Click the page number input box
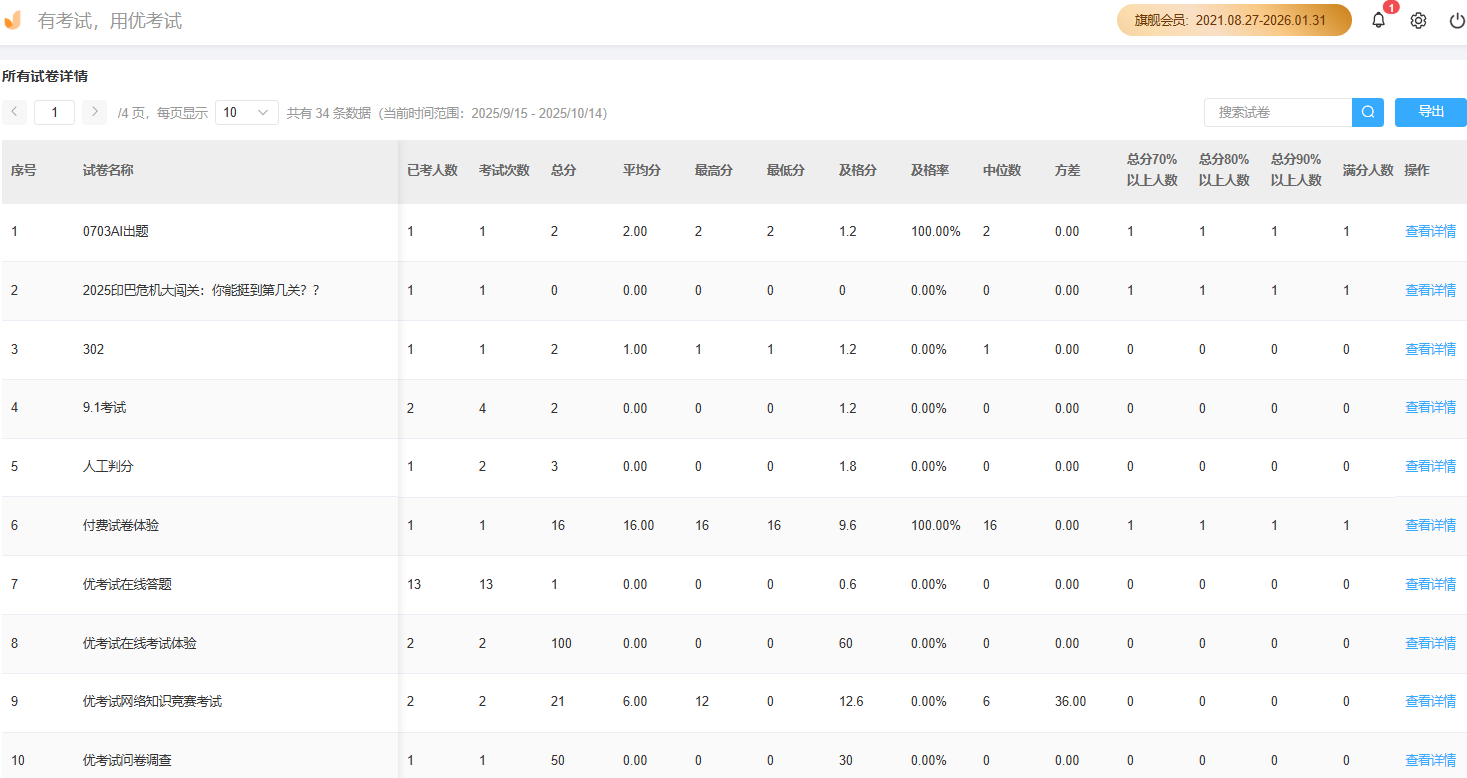 click(x=54, y=113)
